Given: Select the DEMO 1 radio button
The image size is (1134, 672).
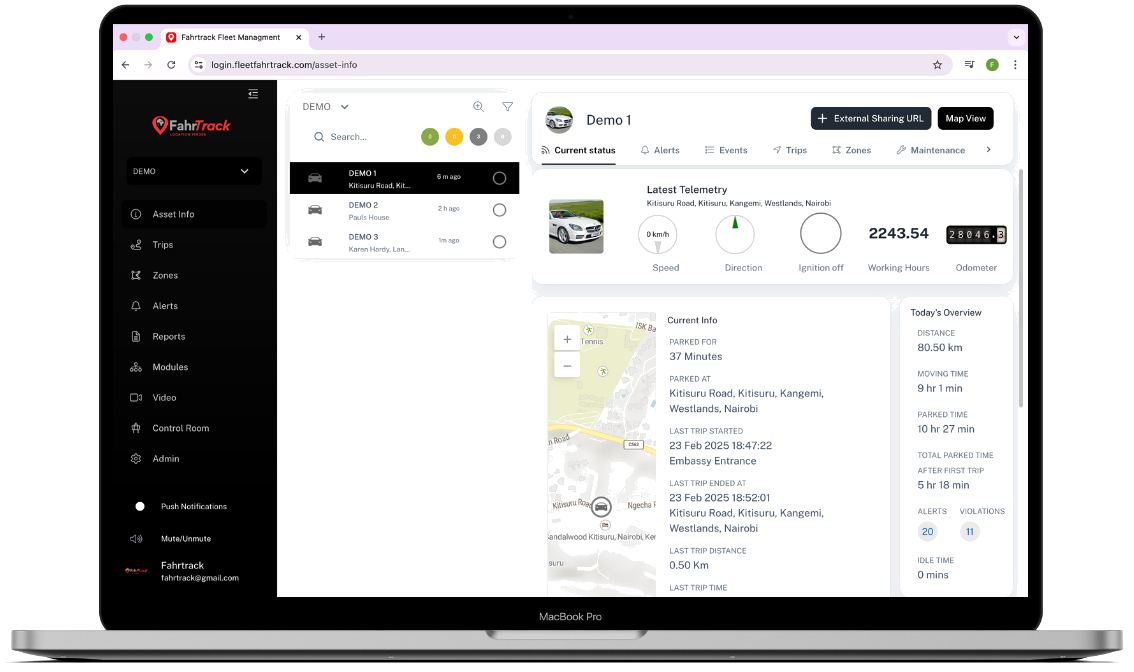Looking at the screenshot, I should [499, 178].
